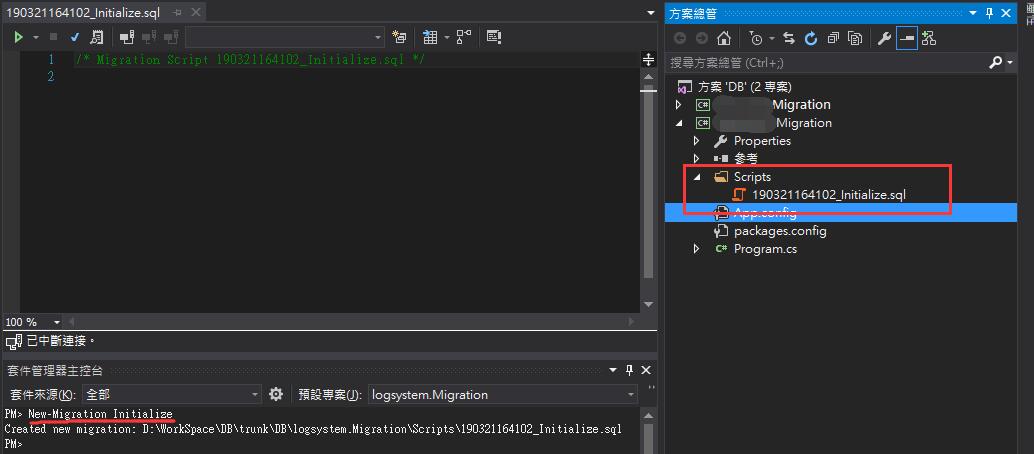Screen dimensions: 1034x454
Task: Open the results format dropdown arrow
Action: [446, 38]
